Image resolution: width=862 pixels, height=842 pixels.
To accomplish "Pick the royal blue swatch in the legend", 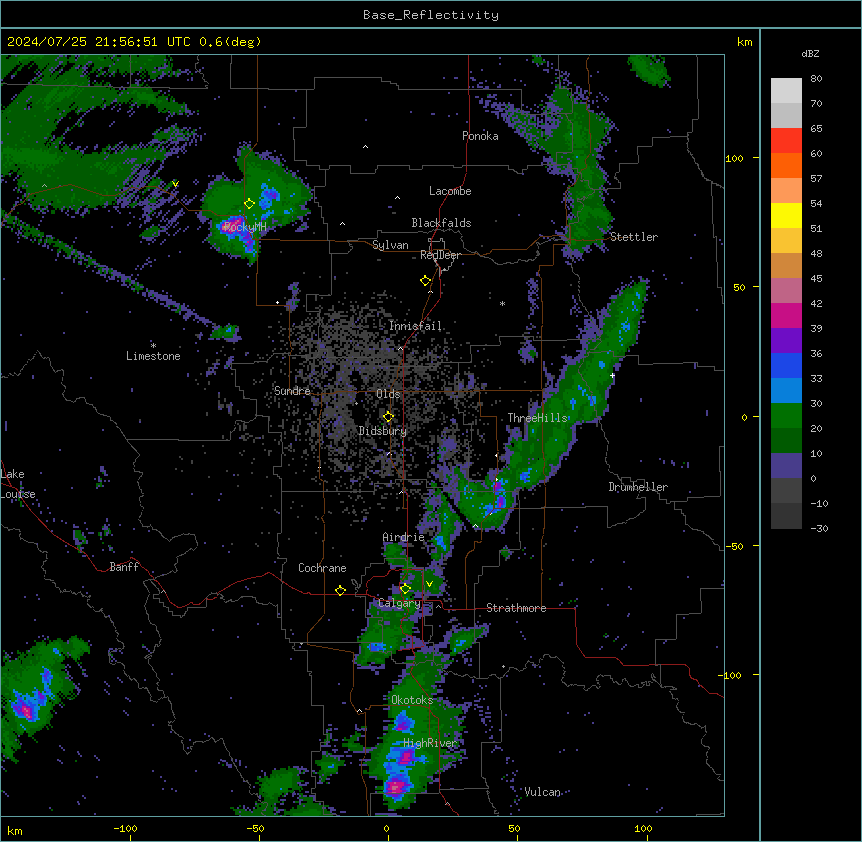I will click(x=786, y=365).
